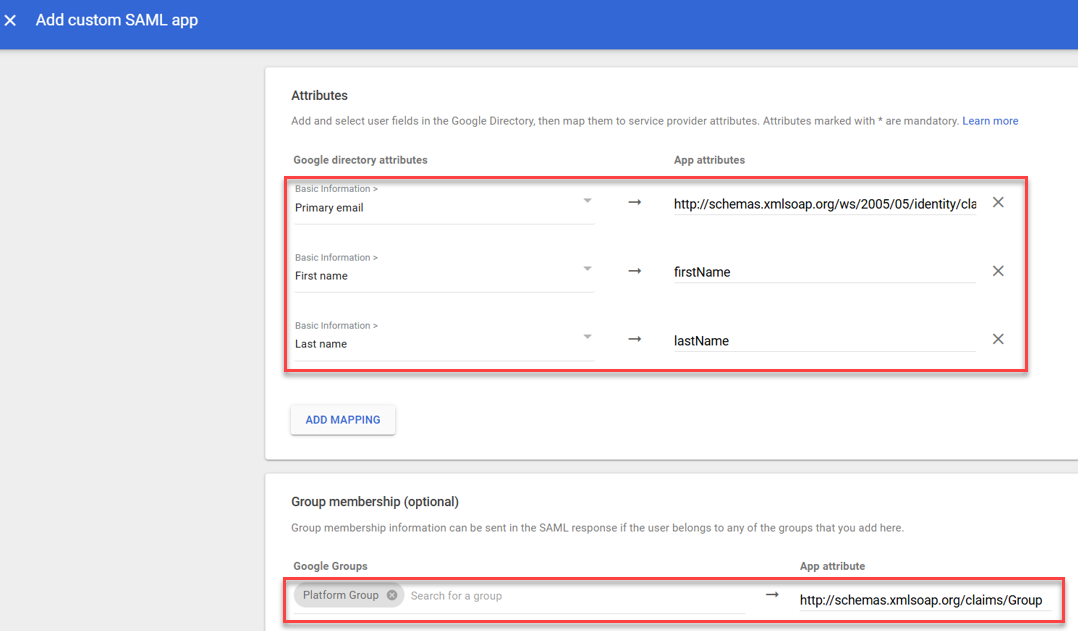This screenshot has width=1078, height=631.
Task: Click the Search for a group field
Action: tap(570, 596)
